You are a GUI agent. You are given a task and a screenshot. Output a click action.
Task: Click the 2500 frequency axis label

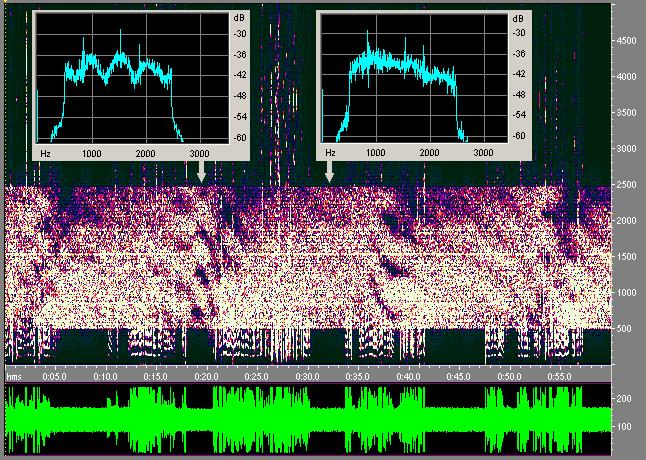626,184
